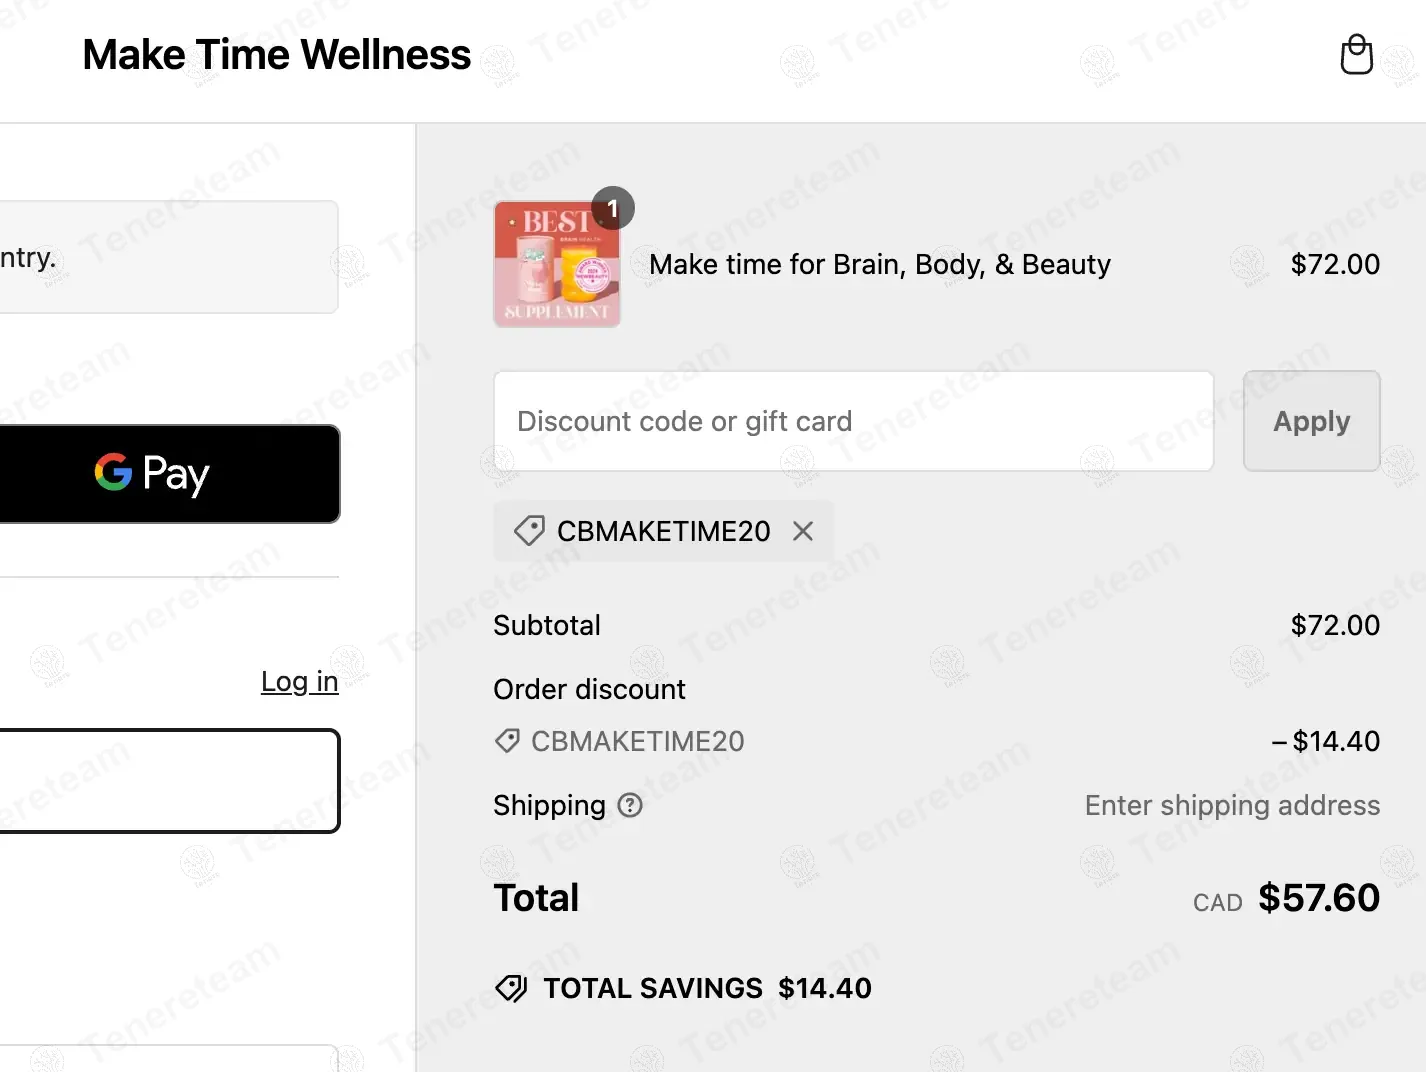1426x1072 pixels.
Task: Click the Enter shipping address text
Action: click(x=1231, y=805)
